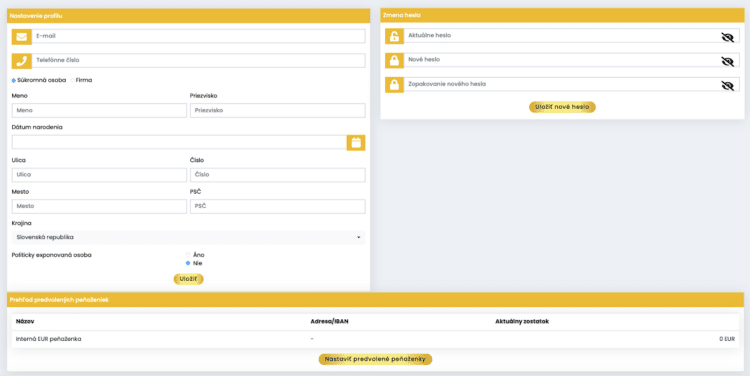Open the calendar date picker icon
This screenshot has height=376, width=750.
coord(356,143)
